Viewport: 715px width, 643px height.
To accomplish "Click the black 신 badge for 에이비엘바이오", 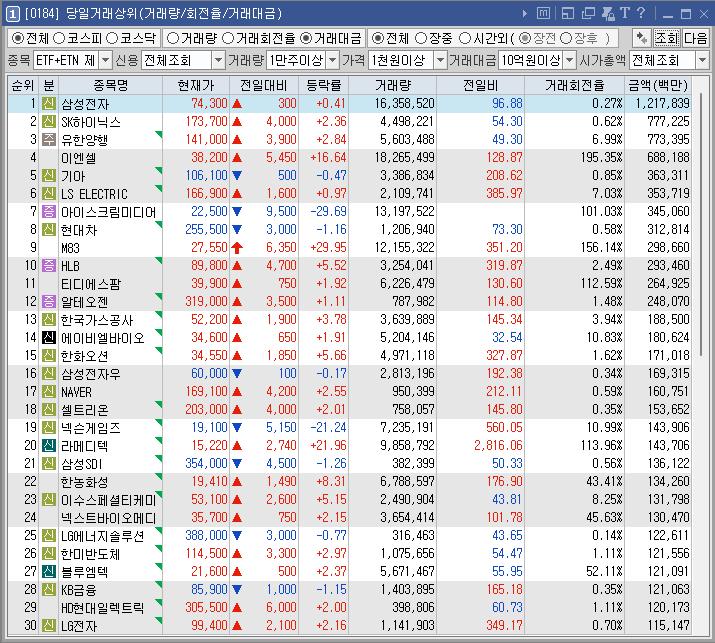I will click(49, 337).
